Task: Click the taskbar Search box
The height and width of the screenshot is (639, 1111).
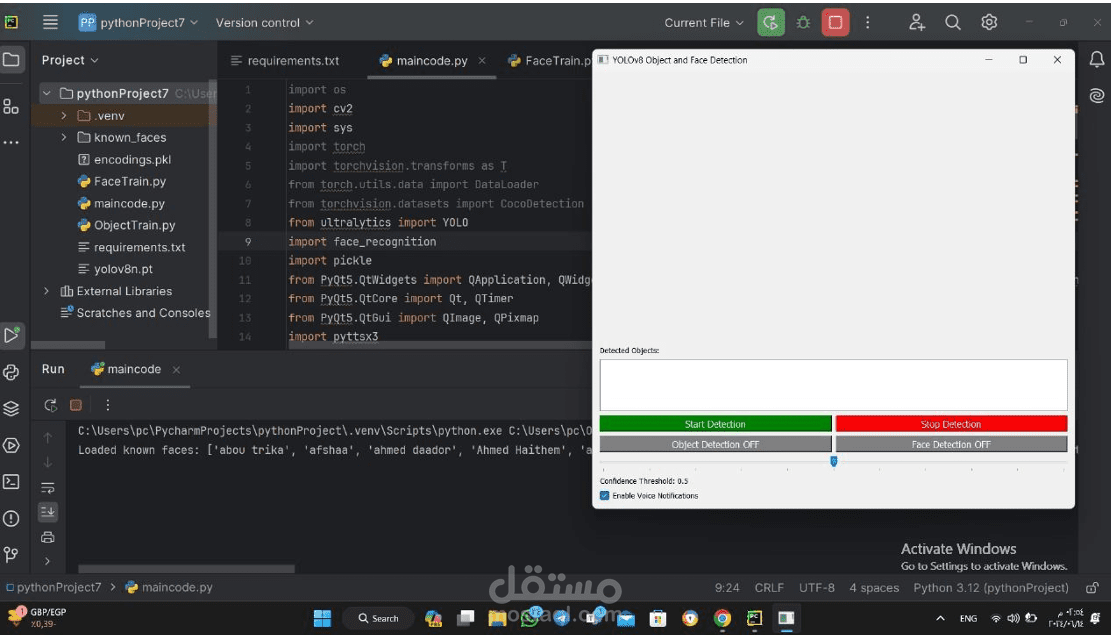Action: [378, 618]
